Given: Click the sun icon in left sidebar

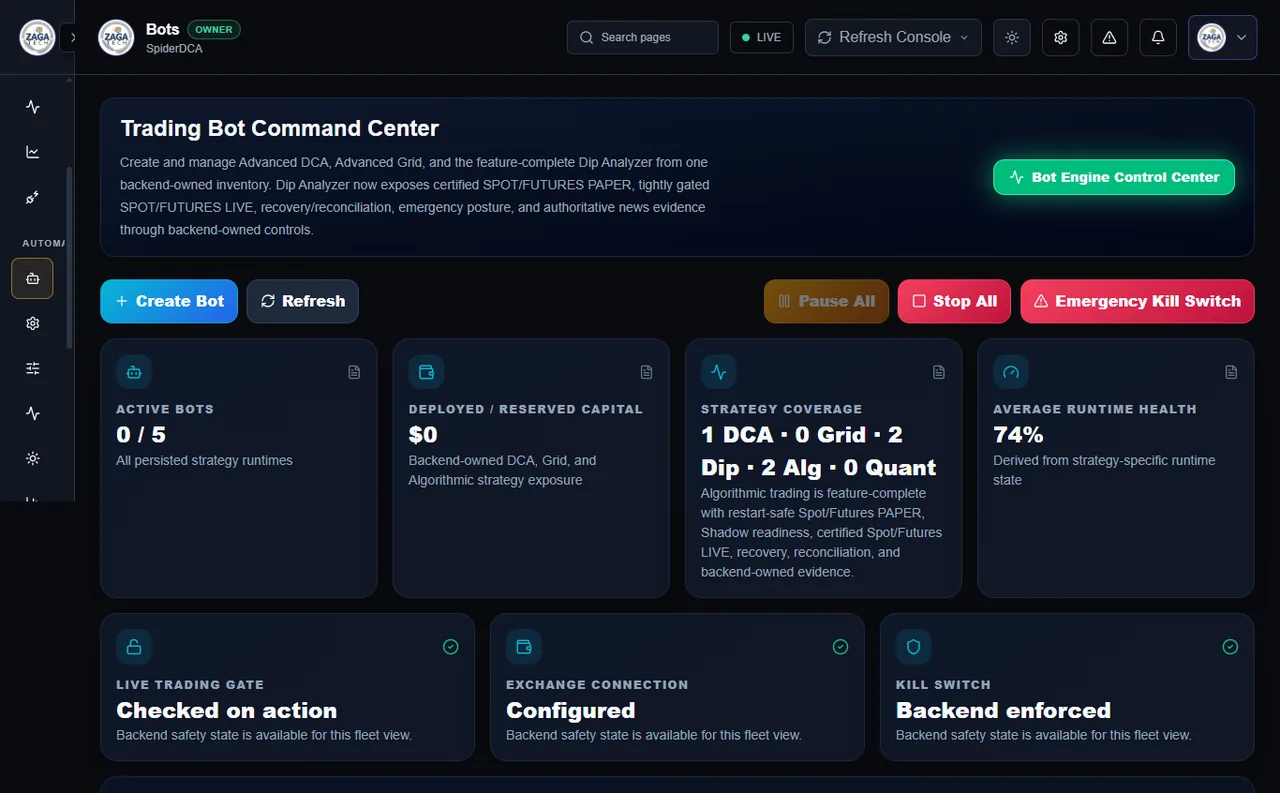Looking at the screenshot, I should click(x=33, y=458).
